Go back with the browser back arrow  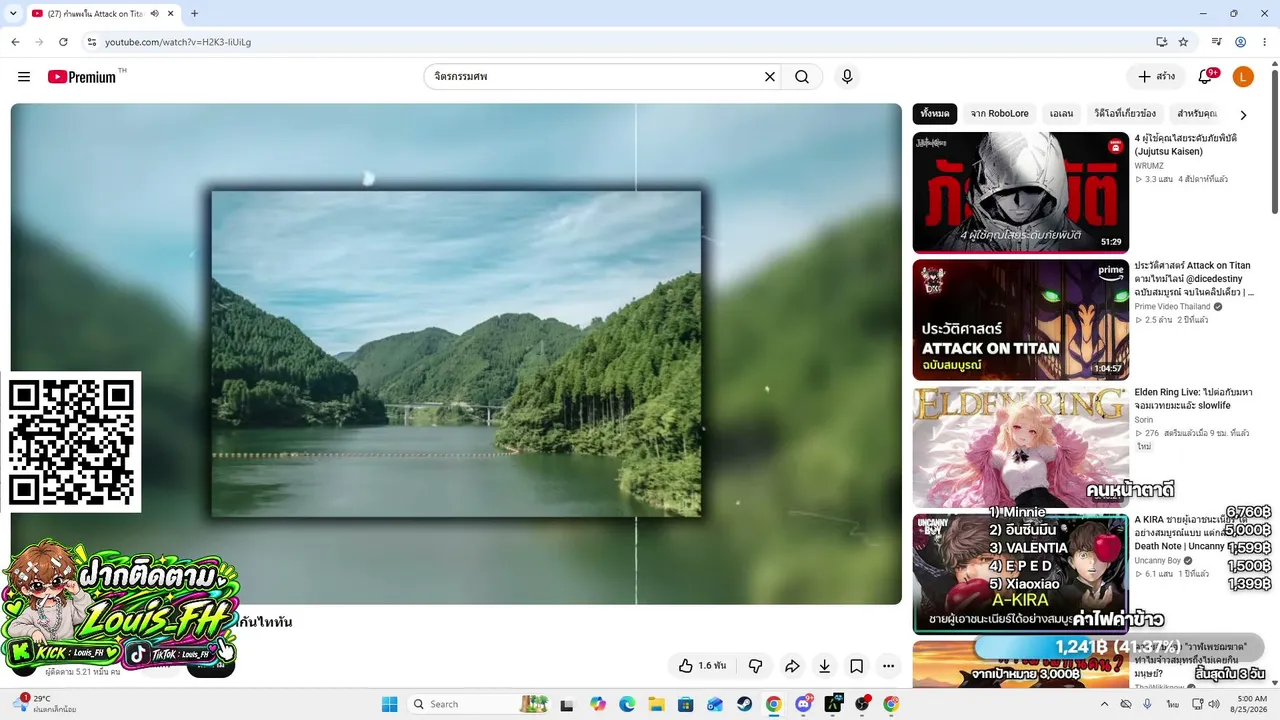15,42
